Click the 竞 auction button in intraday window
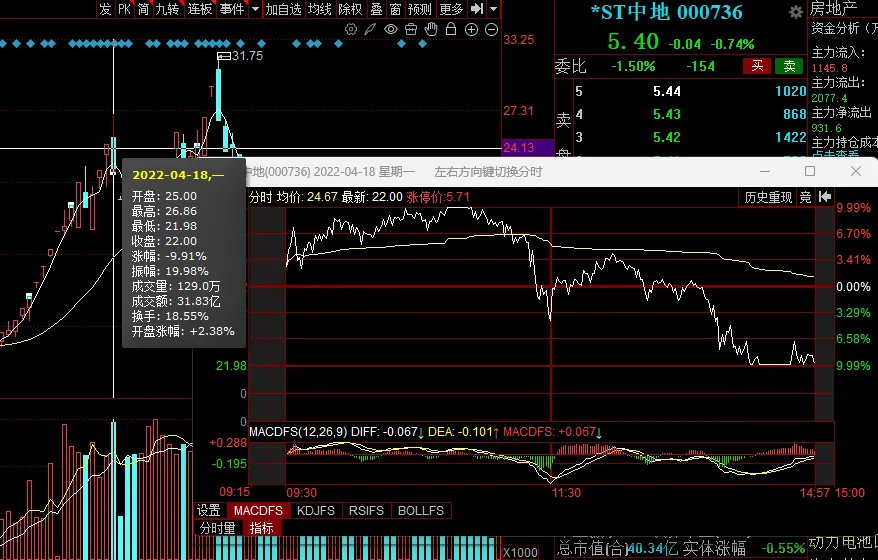 coord(805,197)
